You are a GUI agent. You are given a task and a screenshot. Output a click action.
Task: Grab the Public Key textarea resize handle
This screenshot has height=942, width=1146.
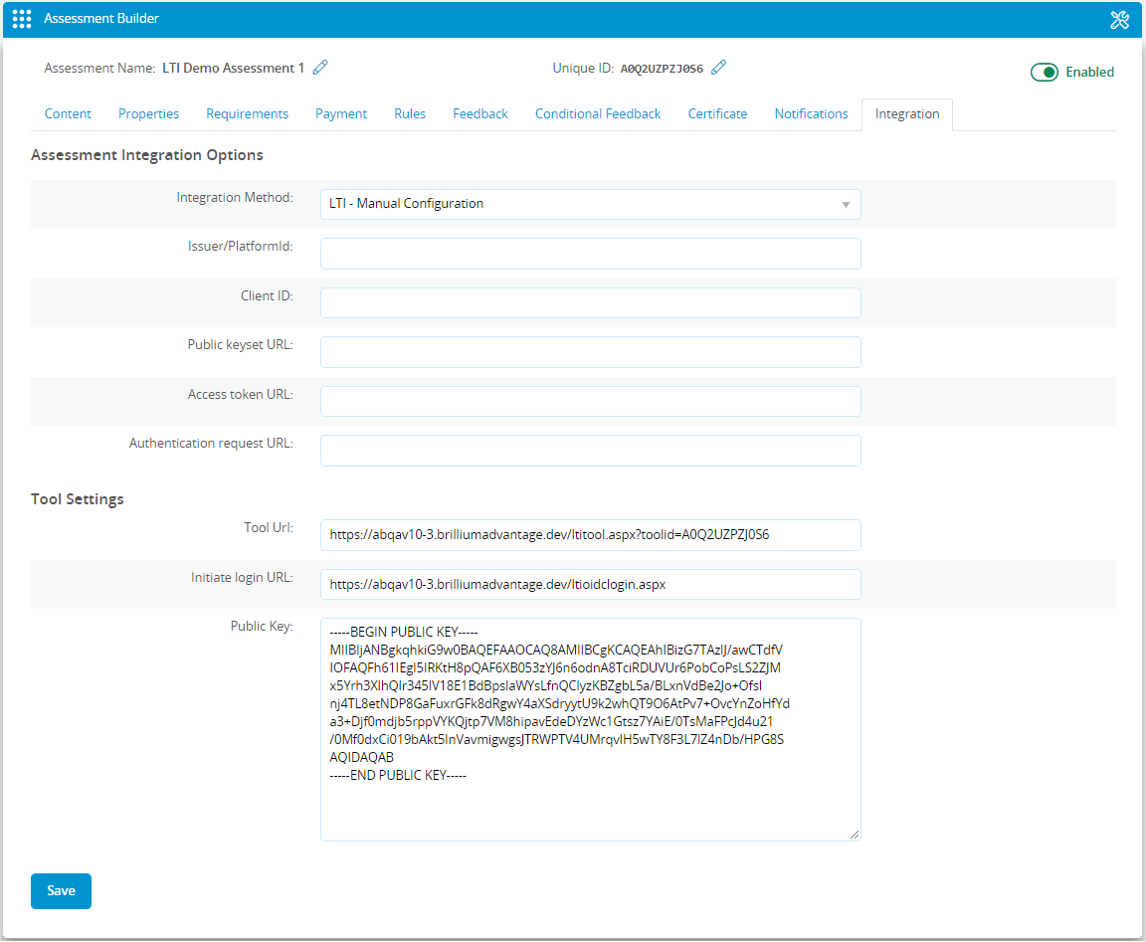(x=854, y=835)
